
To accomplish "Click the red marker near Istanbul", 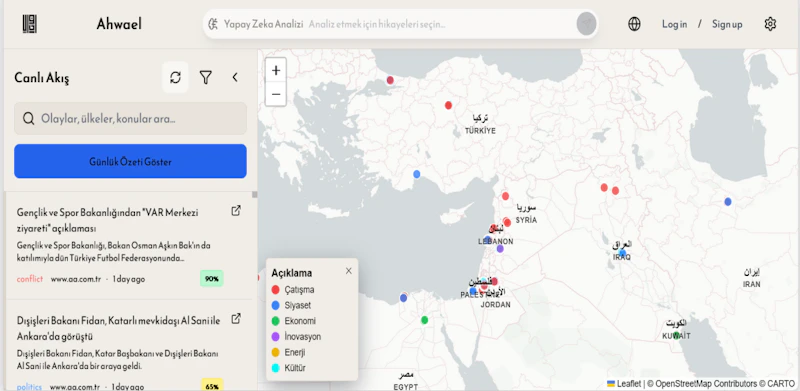I will point(390,80).
